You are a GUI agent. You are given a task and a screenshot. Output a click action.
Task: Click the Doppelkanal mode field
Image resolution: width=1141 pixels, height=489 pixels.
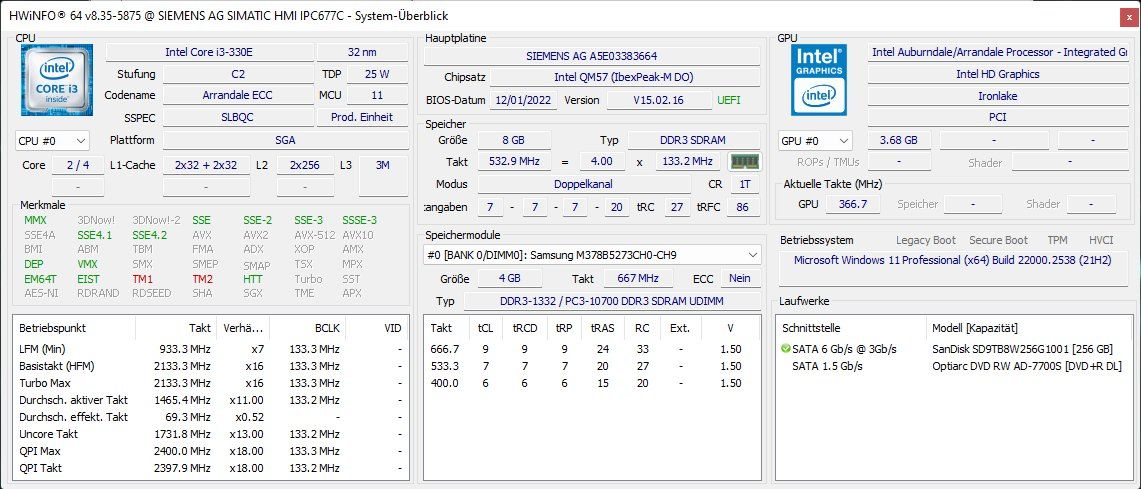click(582, 184)
